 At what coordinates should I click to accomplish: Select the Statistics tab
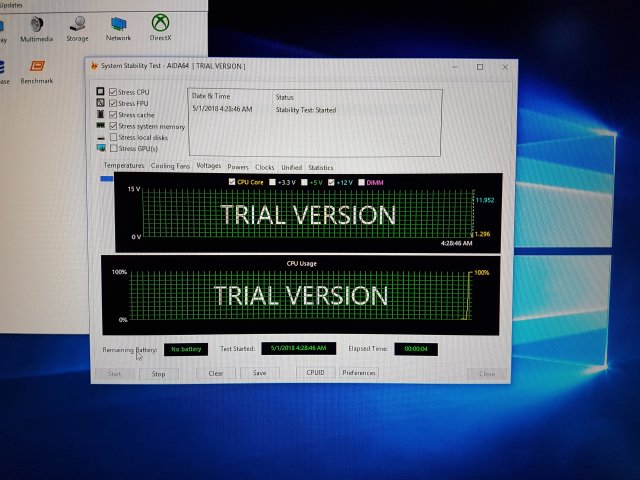click(x=320, y=167)
